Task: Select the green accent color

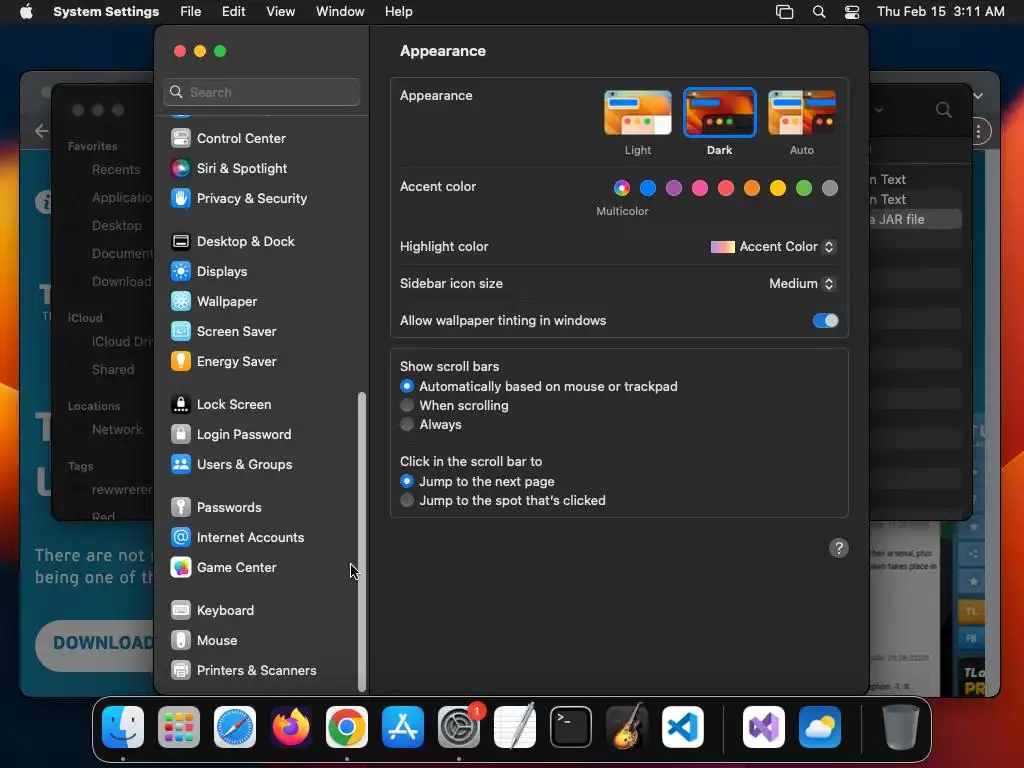Action: (x=804, y=188)
